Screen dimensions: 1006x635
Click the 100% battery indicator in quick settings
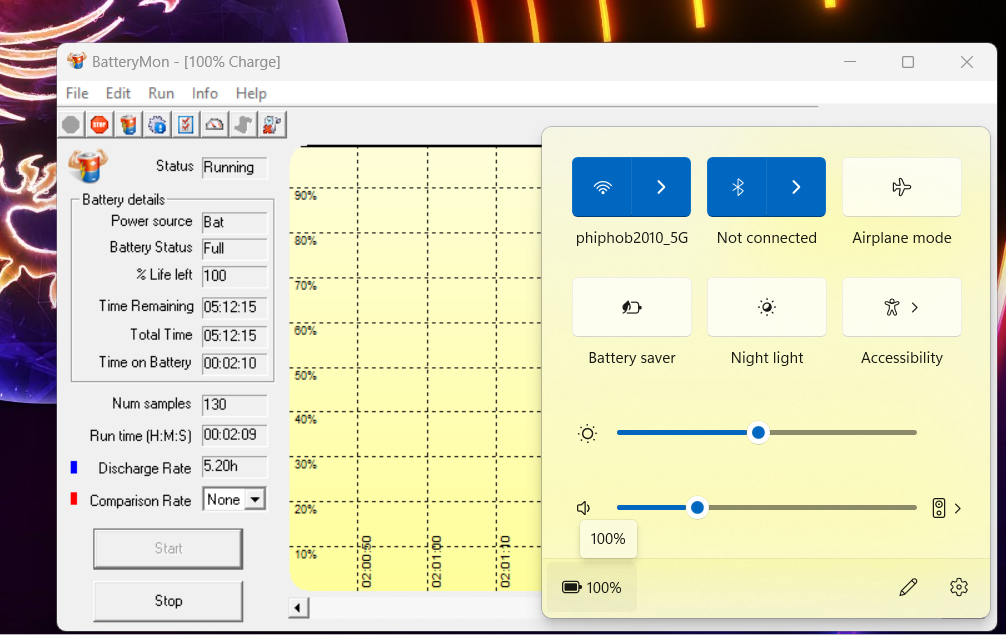tap(592, 588)
